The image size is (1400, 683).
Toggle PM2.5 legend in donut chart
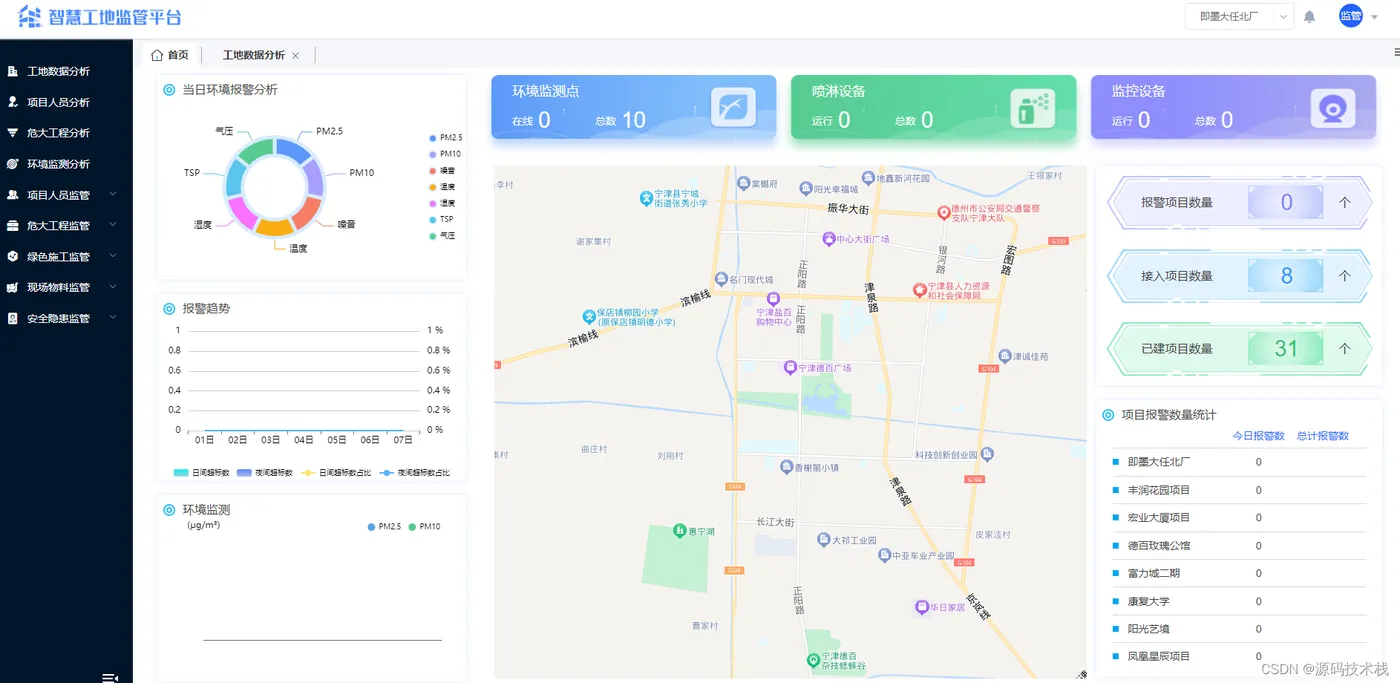coord(445,137)
